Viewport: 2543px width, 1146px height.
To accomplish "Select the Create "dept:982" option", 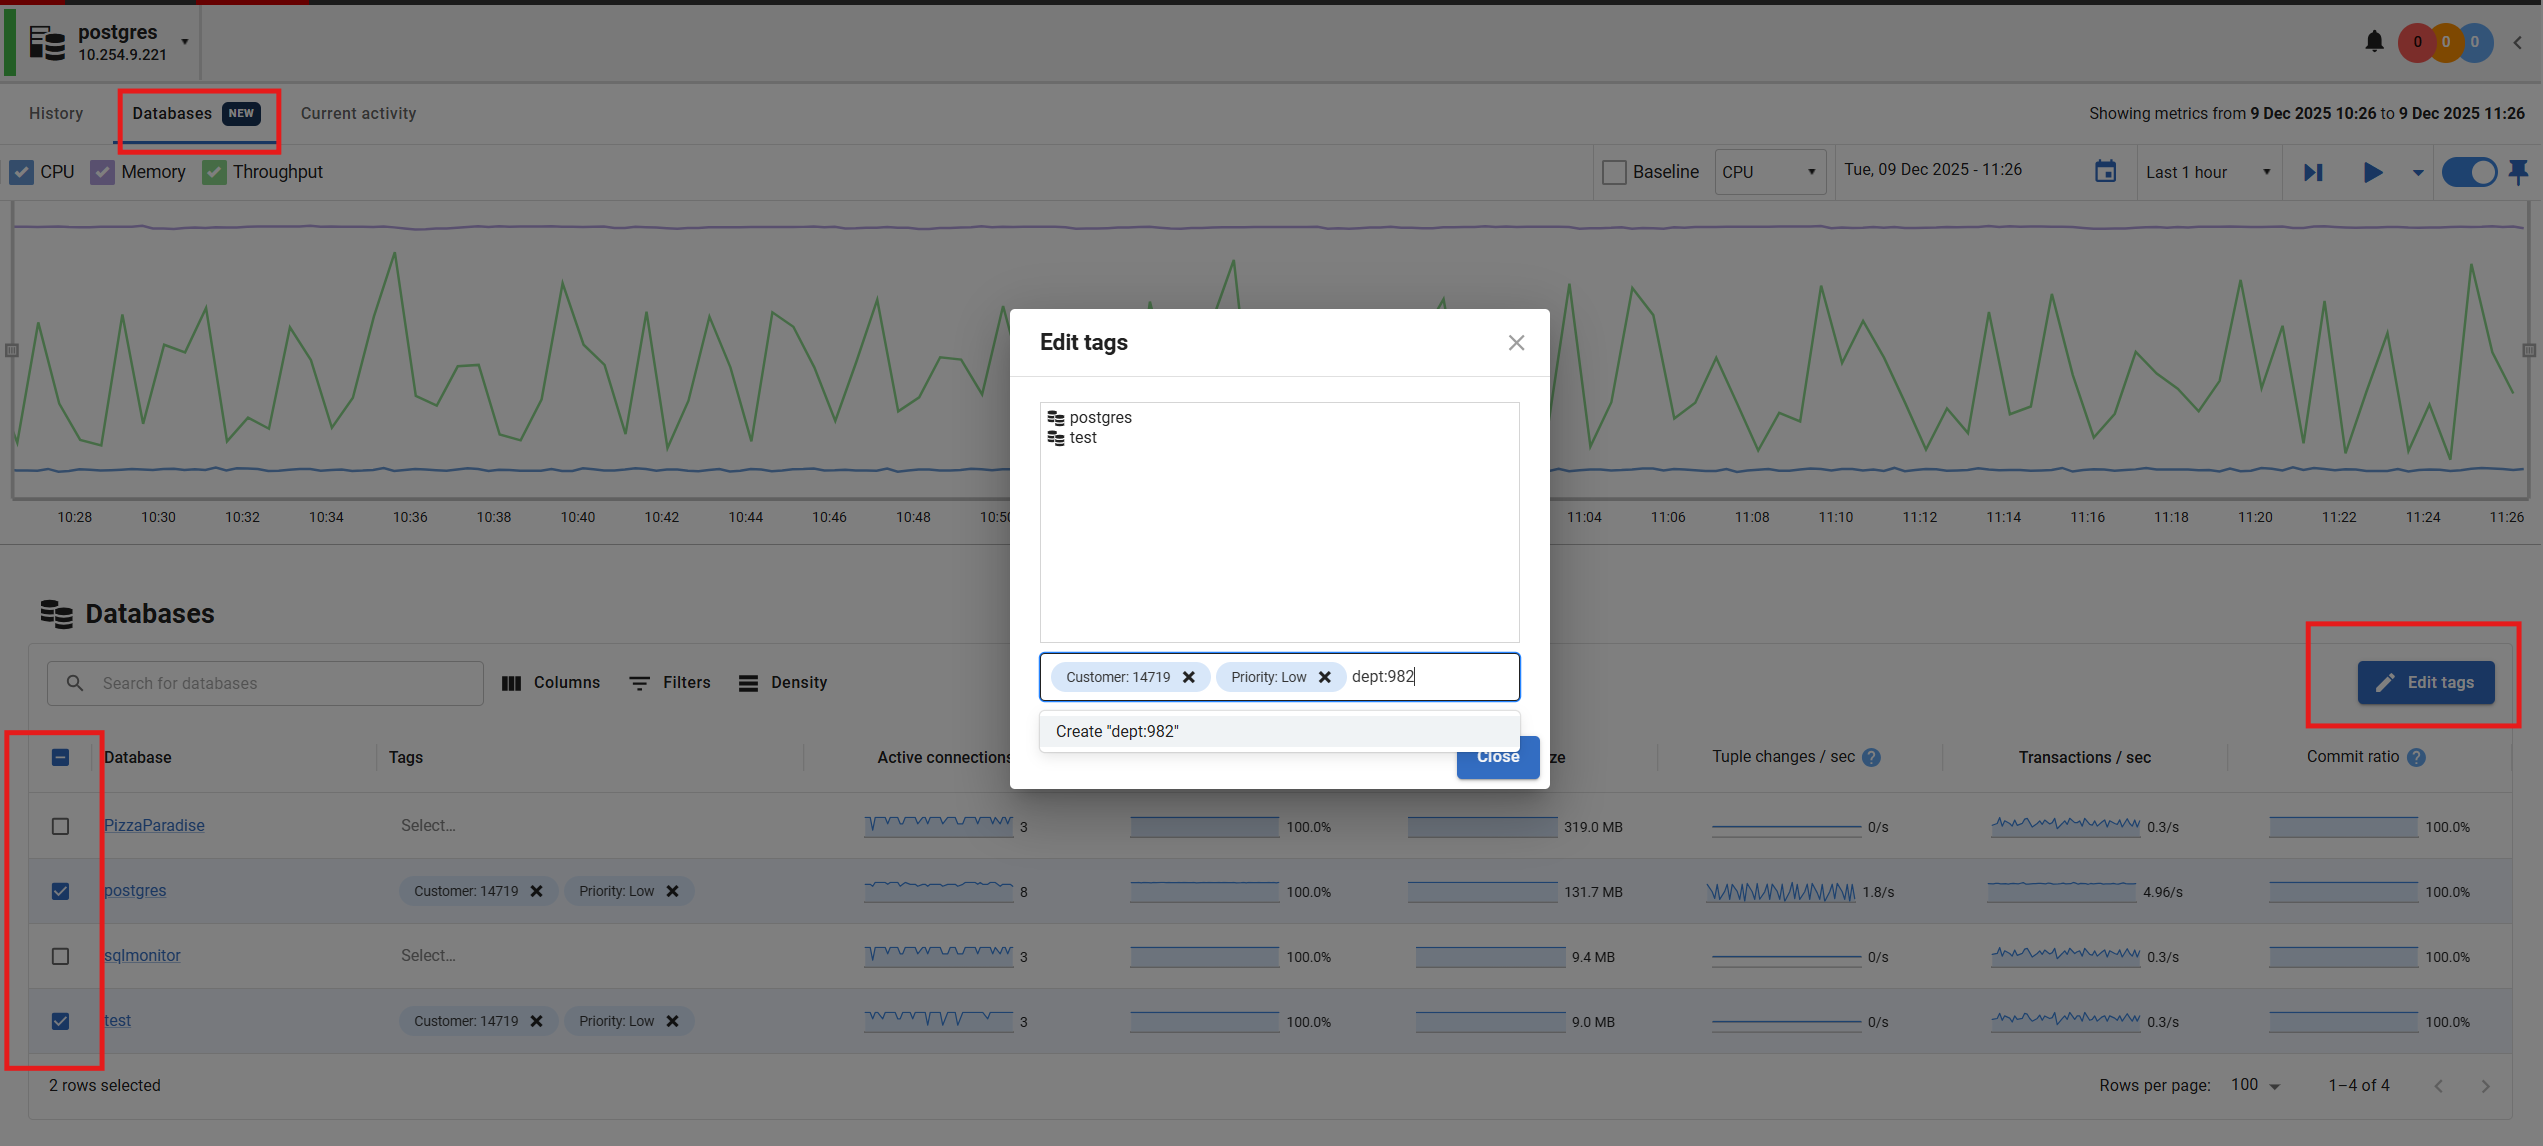I will pyautogui.click(x=1117, y=731).
